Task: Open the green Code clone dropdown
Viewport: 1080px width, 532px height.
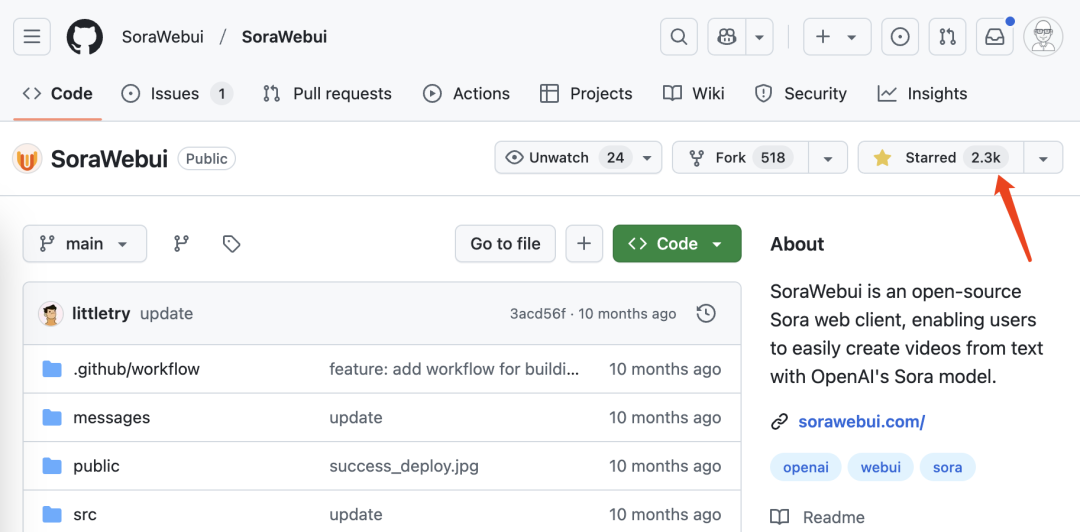Action: tap(677, 244)
